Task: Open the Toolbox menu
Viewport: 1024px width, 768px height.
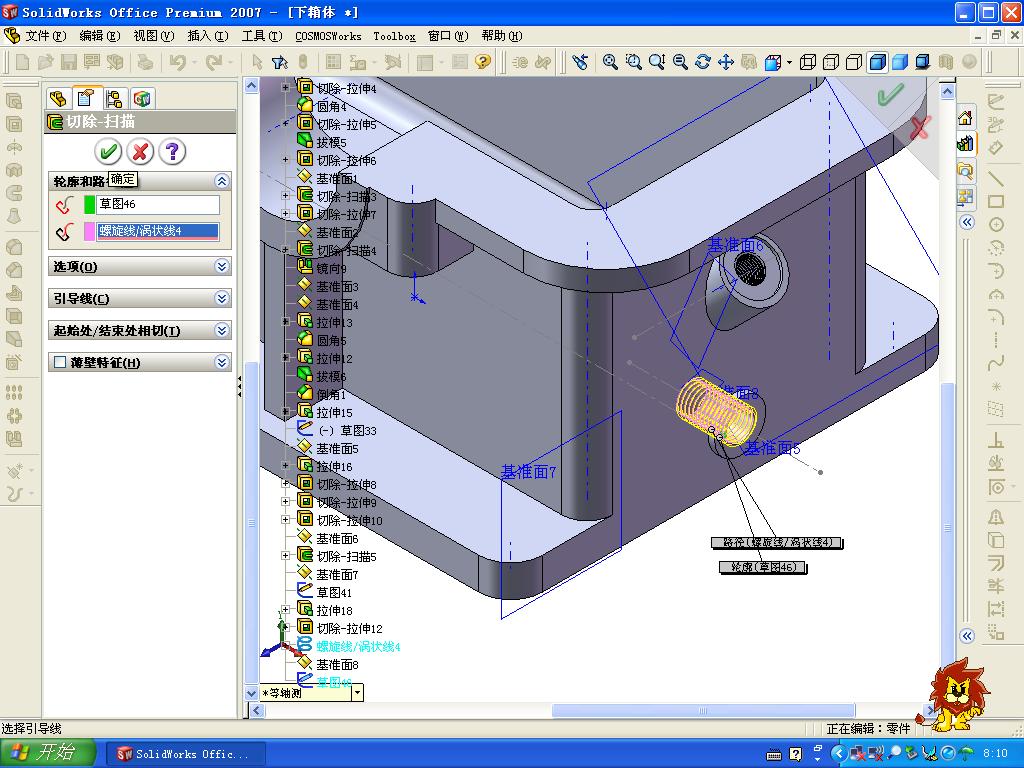Action: pos(394,37)
